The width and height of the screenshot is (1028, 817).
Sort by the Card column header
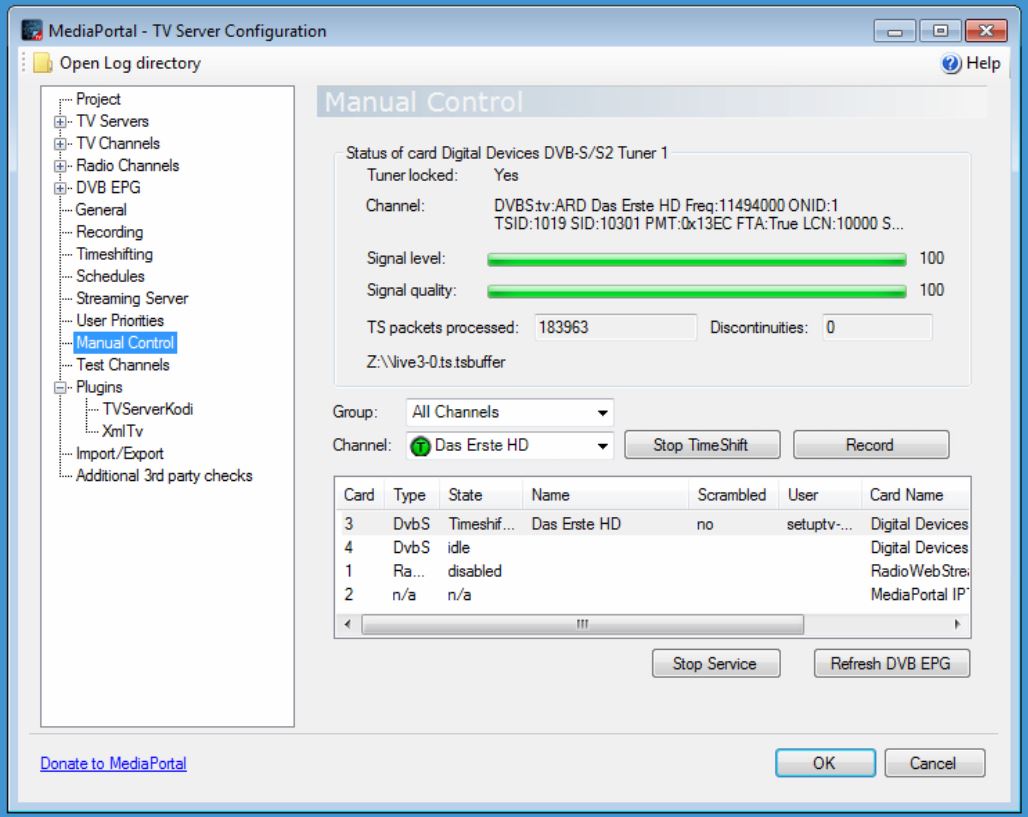coord(359,495)
